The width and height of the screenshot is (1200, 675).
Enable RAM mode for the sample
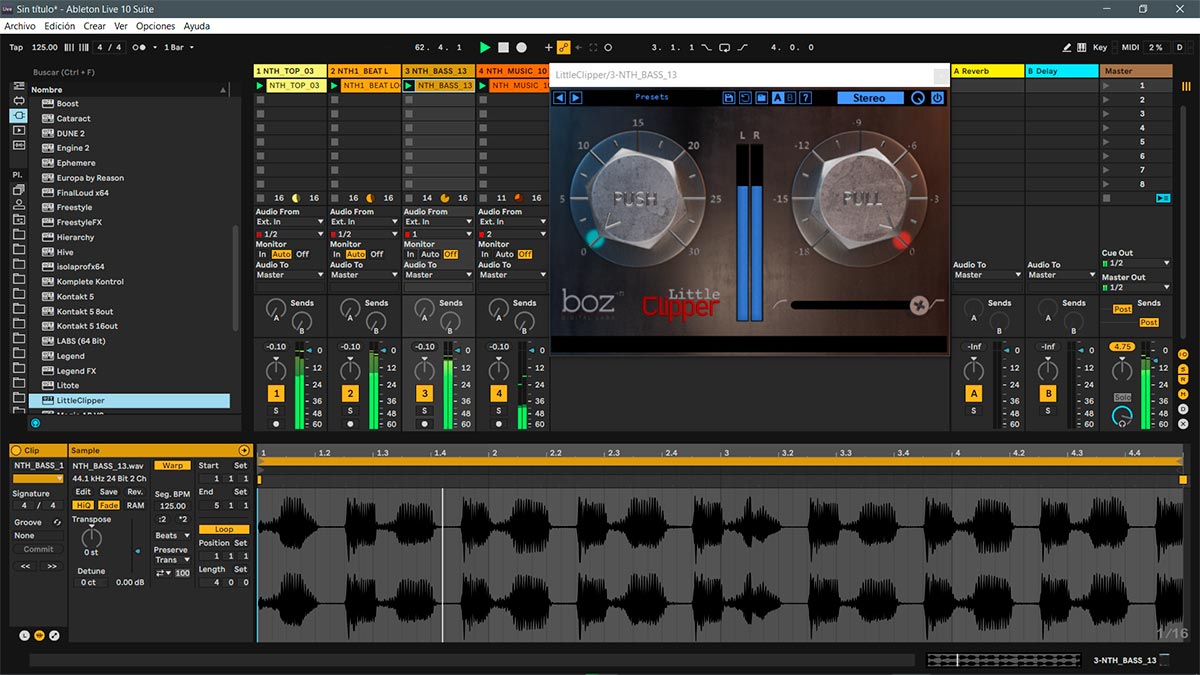tap(135, 505)
